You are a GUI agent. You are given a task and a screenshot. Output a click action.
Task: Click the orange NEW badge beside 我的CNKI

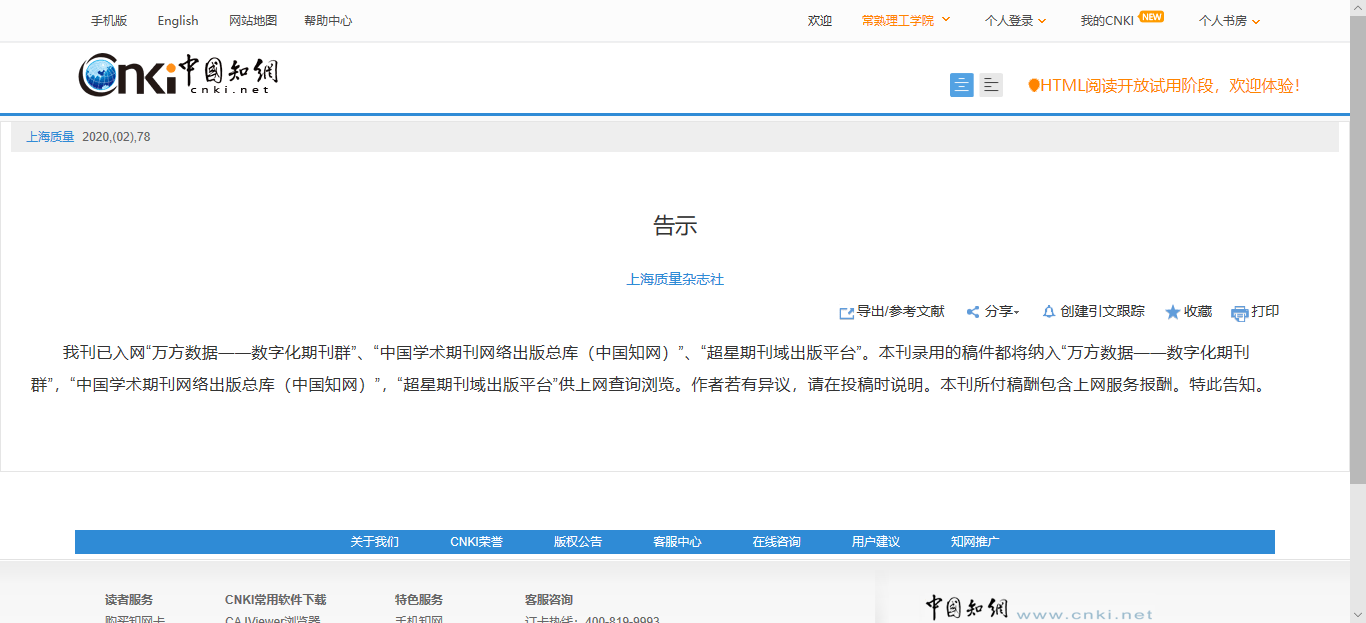[x=1152, y=17]
